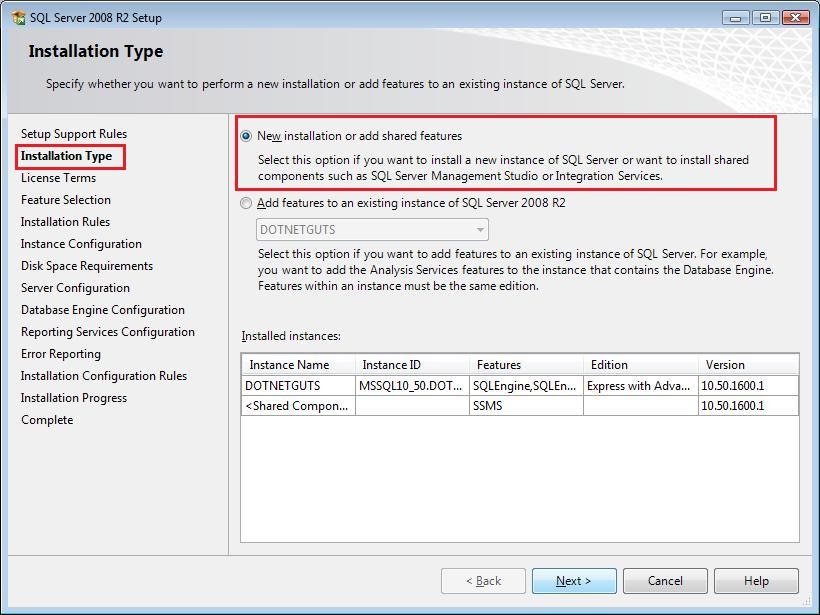Screen dimensions: 820x615
Task: Select Installation Rules step
Action: [x=65, y=222]
